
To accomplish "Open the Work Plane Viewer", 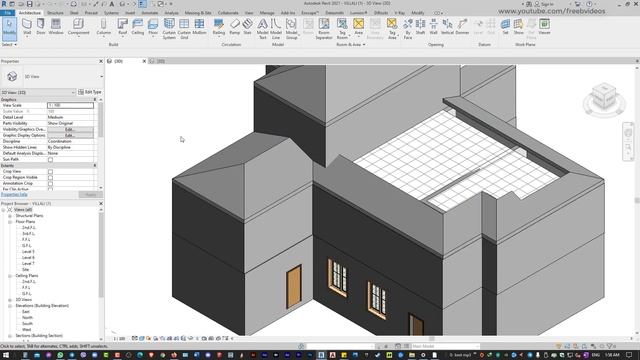I will [x=544, y=27].
